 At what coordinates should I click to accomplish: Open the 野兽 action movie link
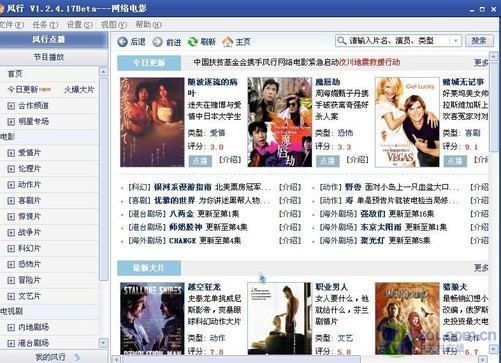[353, 187]
